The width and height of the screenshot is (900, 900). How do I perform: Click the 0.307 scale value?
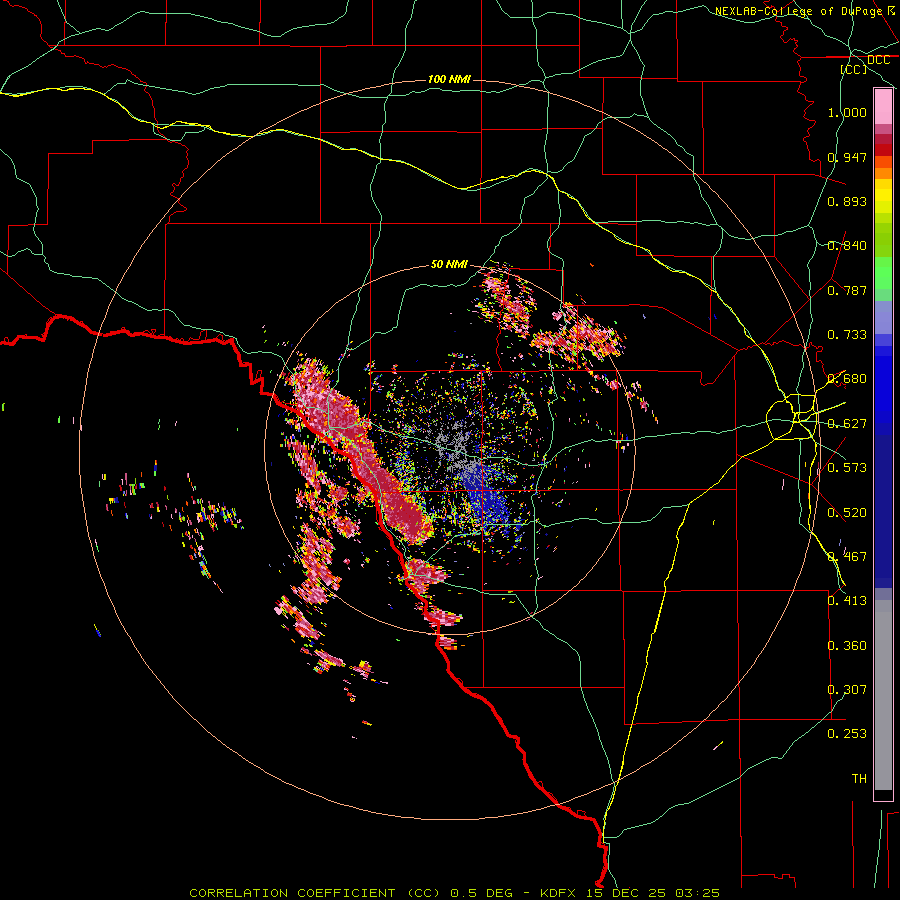847,690
